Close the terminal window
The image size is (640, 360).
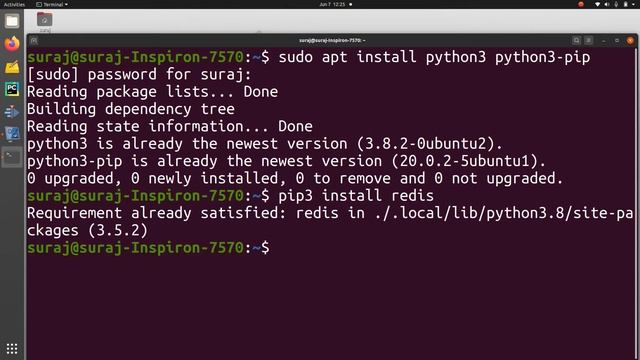point(630,40)
